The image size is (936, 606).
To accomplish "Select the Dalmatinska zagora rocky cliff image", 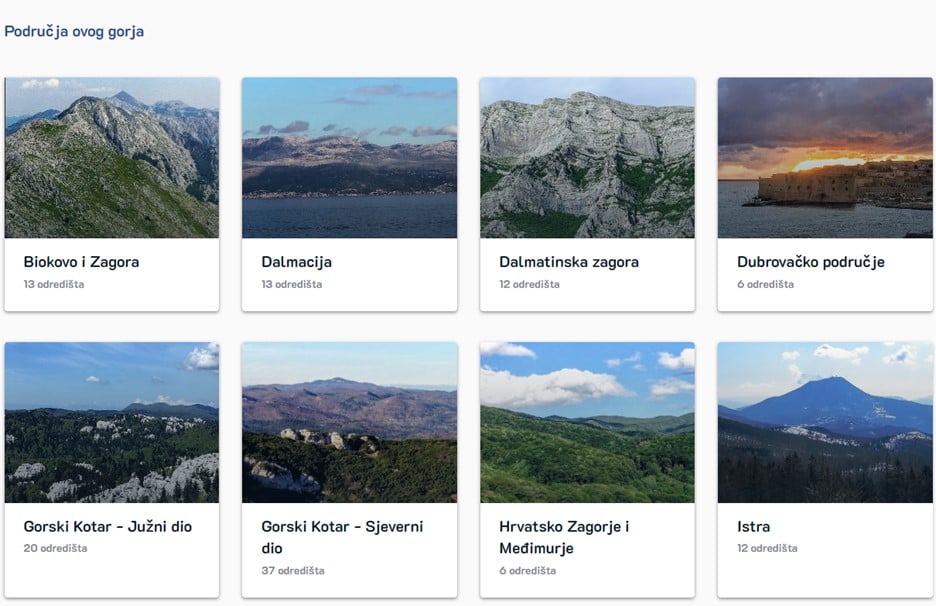I will coord(587,158).
